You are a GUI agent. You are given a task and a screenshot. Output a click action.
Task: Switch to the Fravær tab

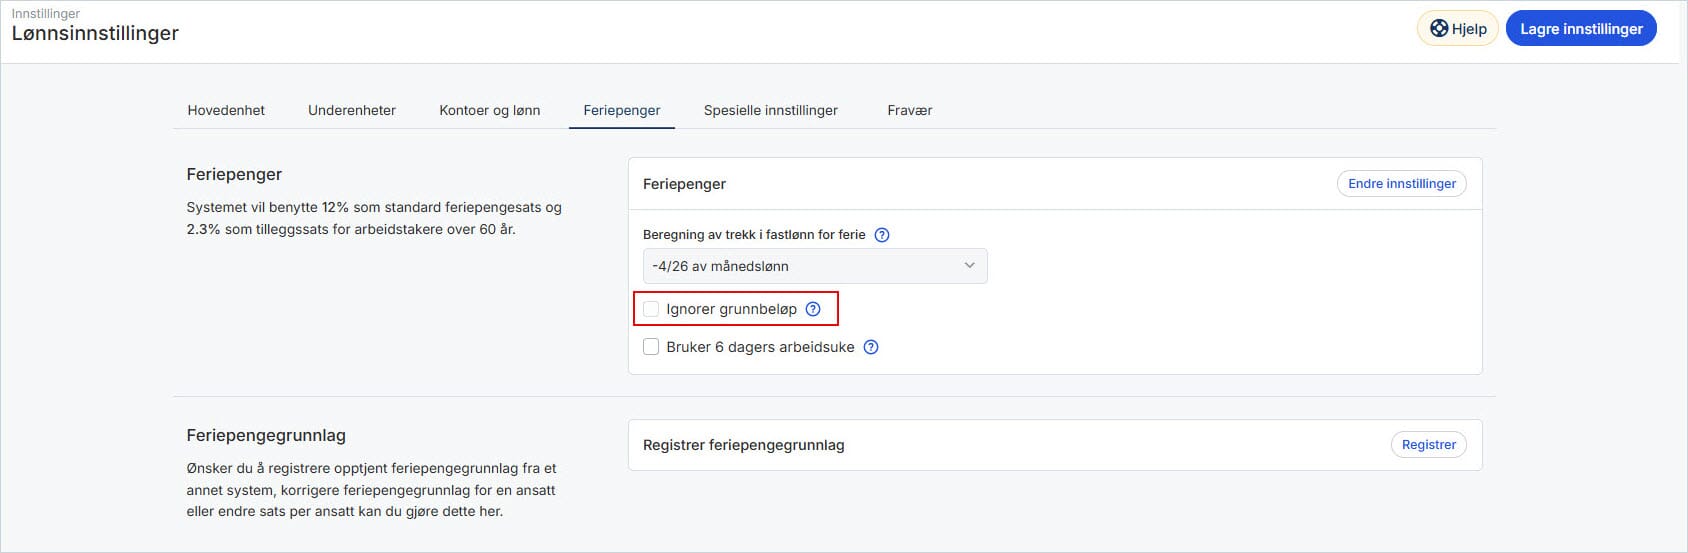tap(909, 110)
